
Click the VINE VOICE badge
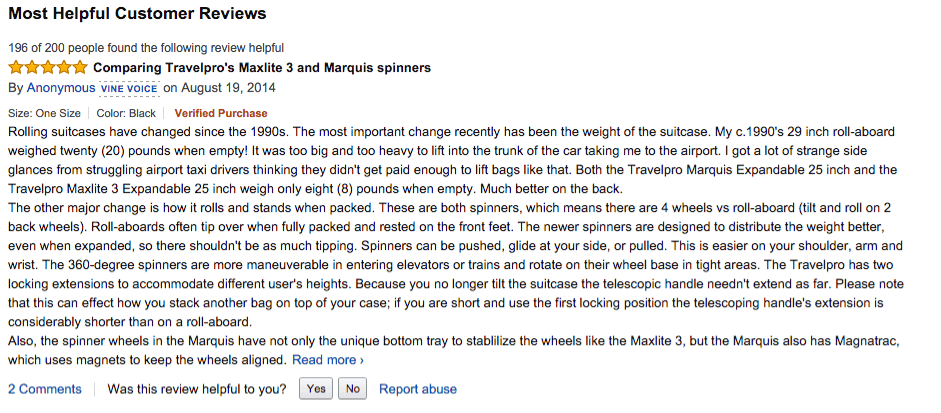(x=129, y=88)
